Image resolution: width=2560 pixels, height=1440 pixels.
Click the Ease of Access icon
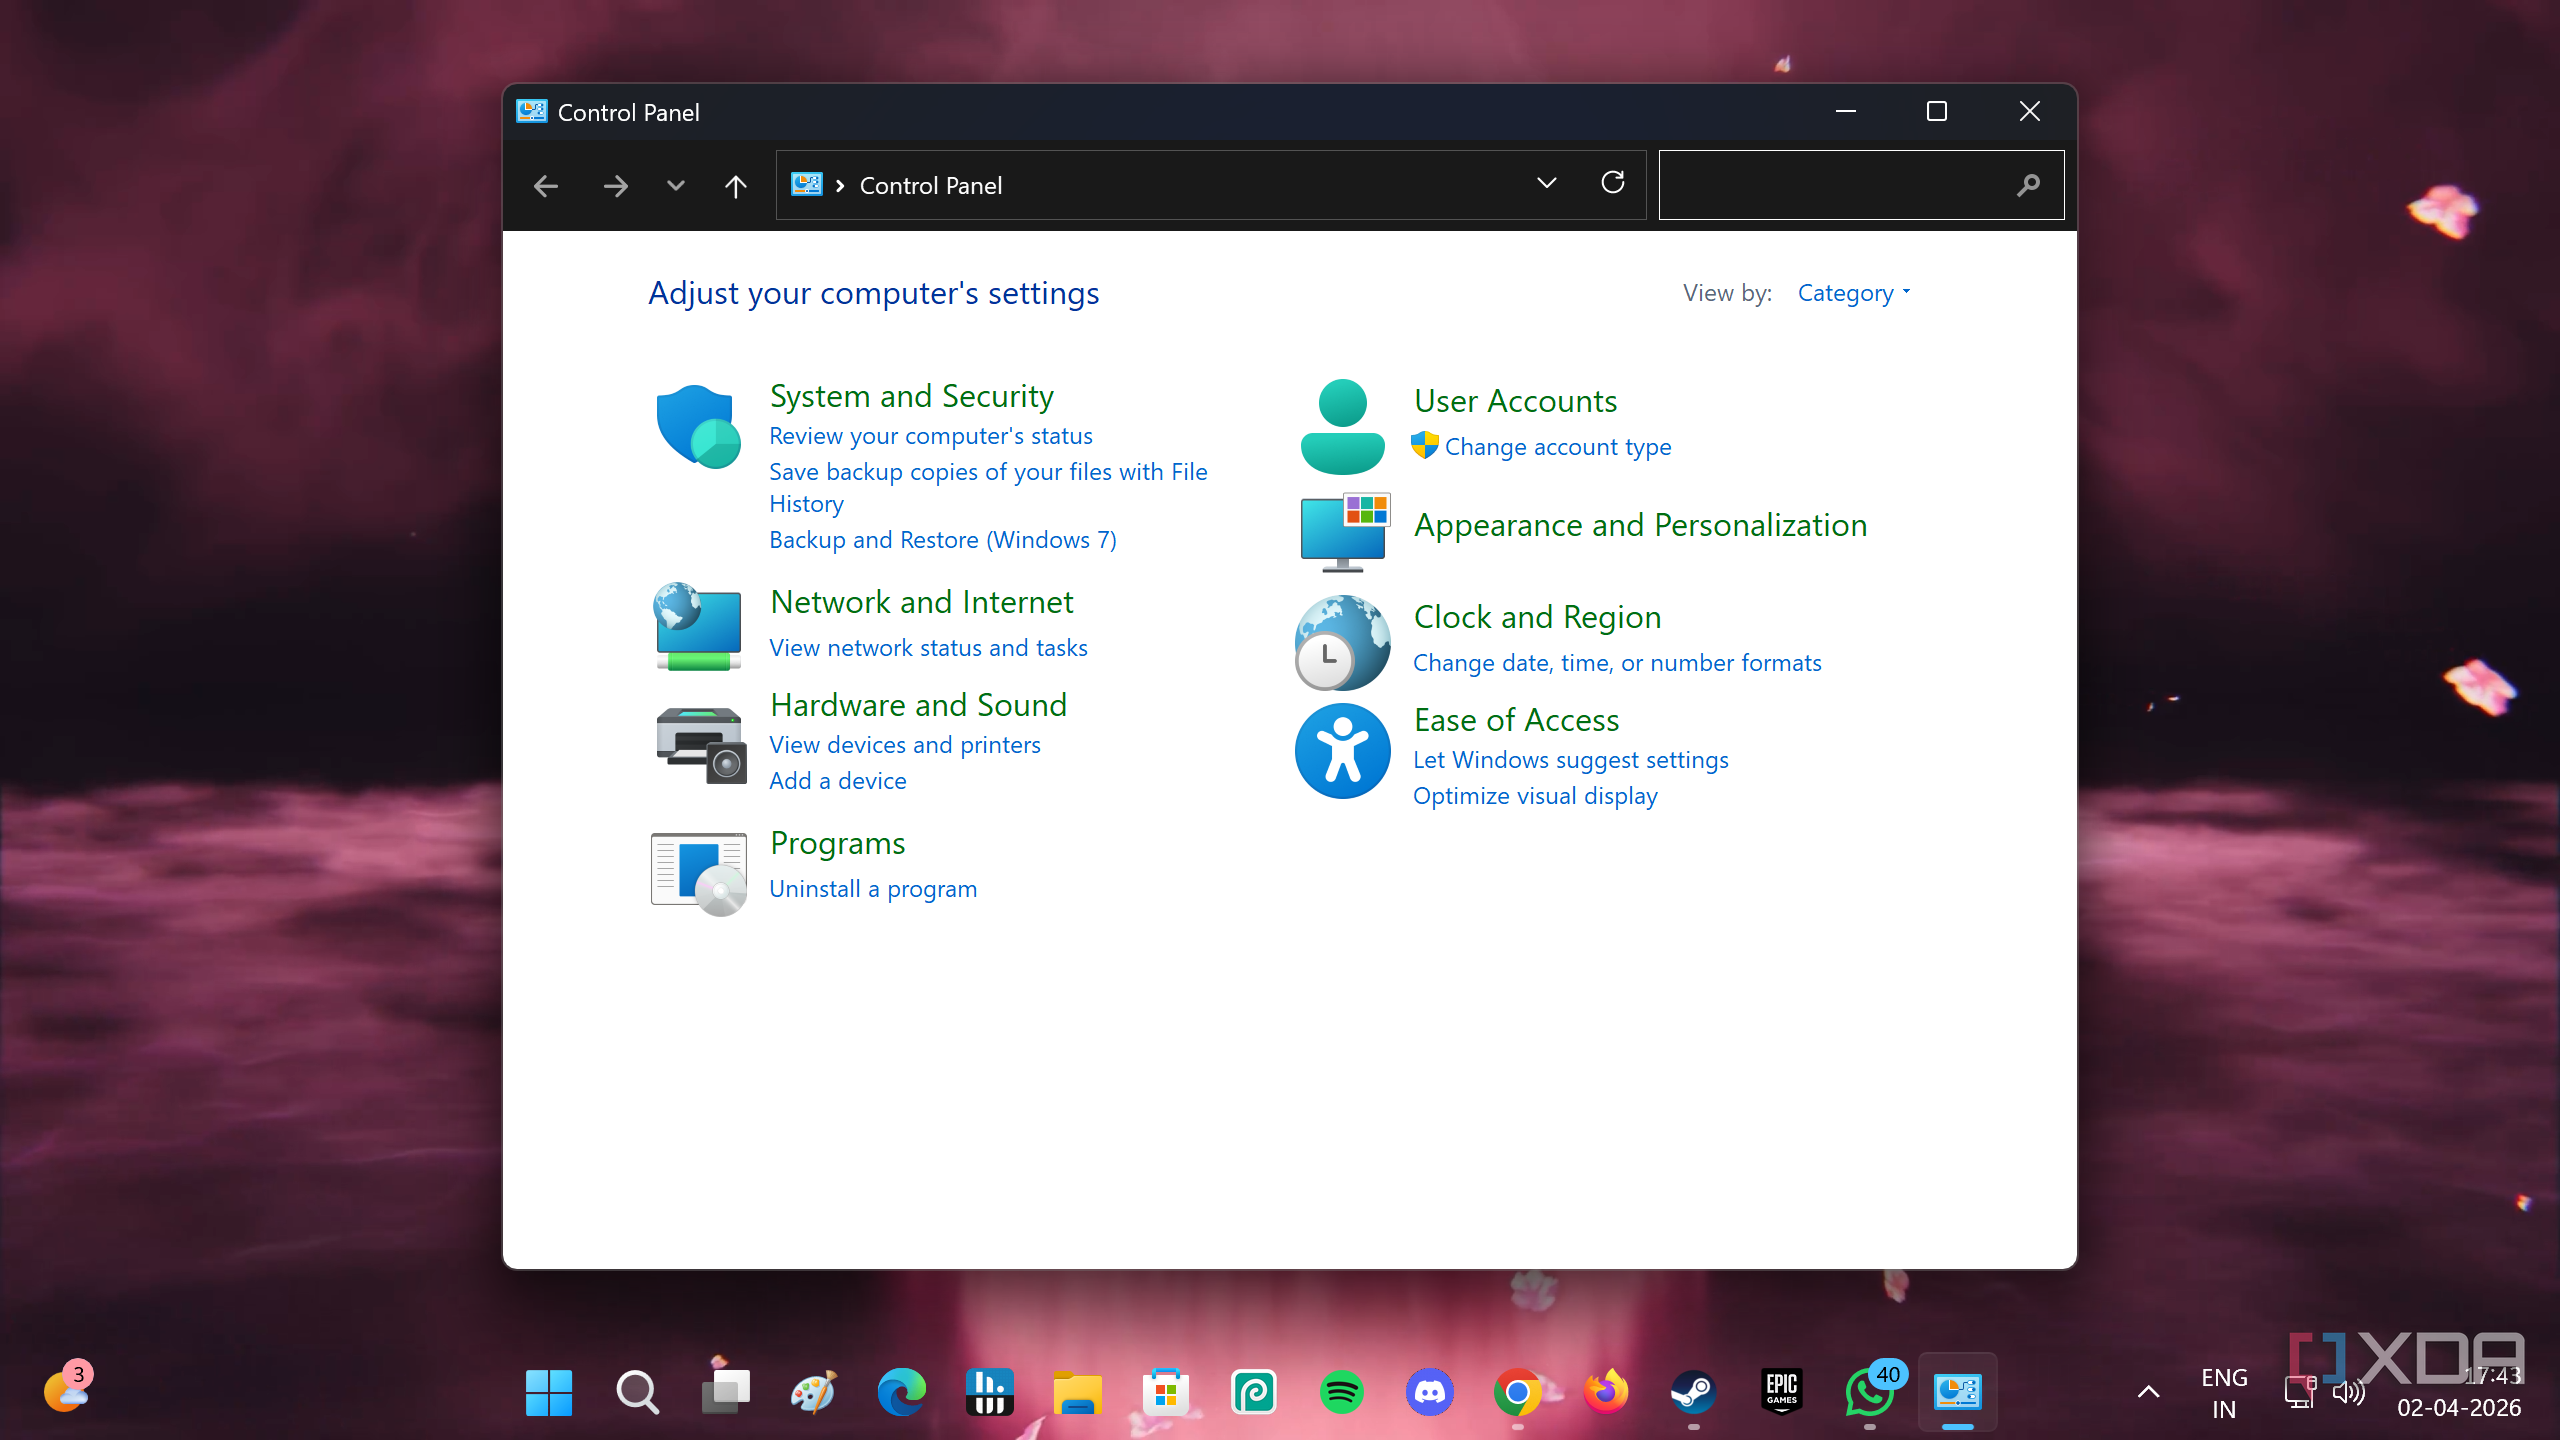1342,751
